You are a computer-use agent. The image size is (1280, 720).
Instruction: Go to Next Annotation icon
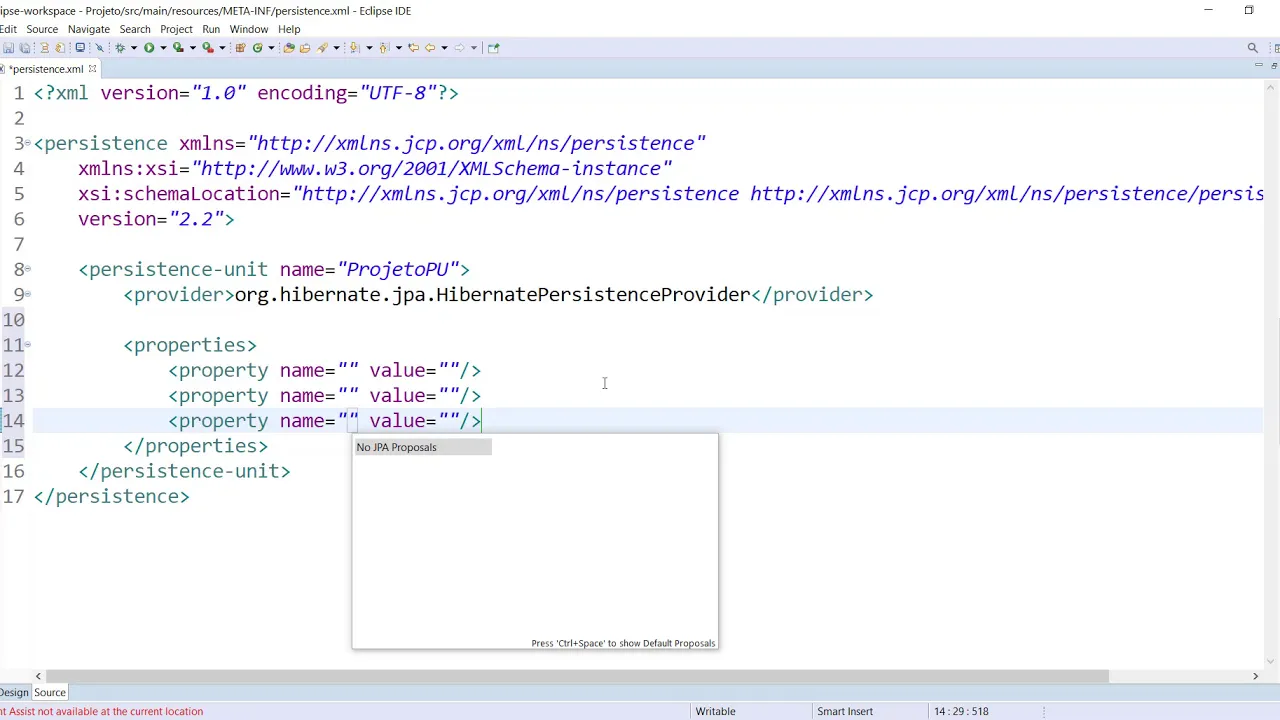coord(354,47)
